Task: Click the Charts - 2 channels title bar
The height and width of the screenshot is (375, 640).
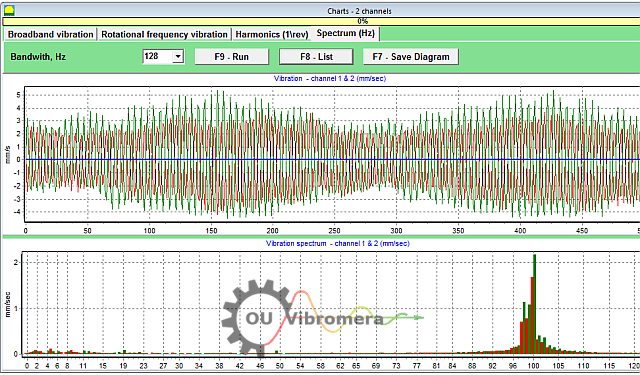Action: tap(359, 11)
